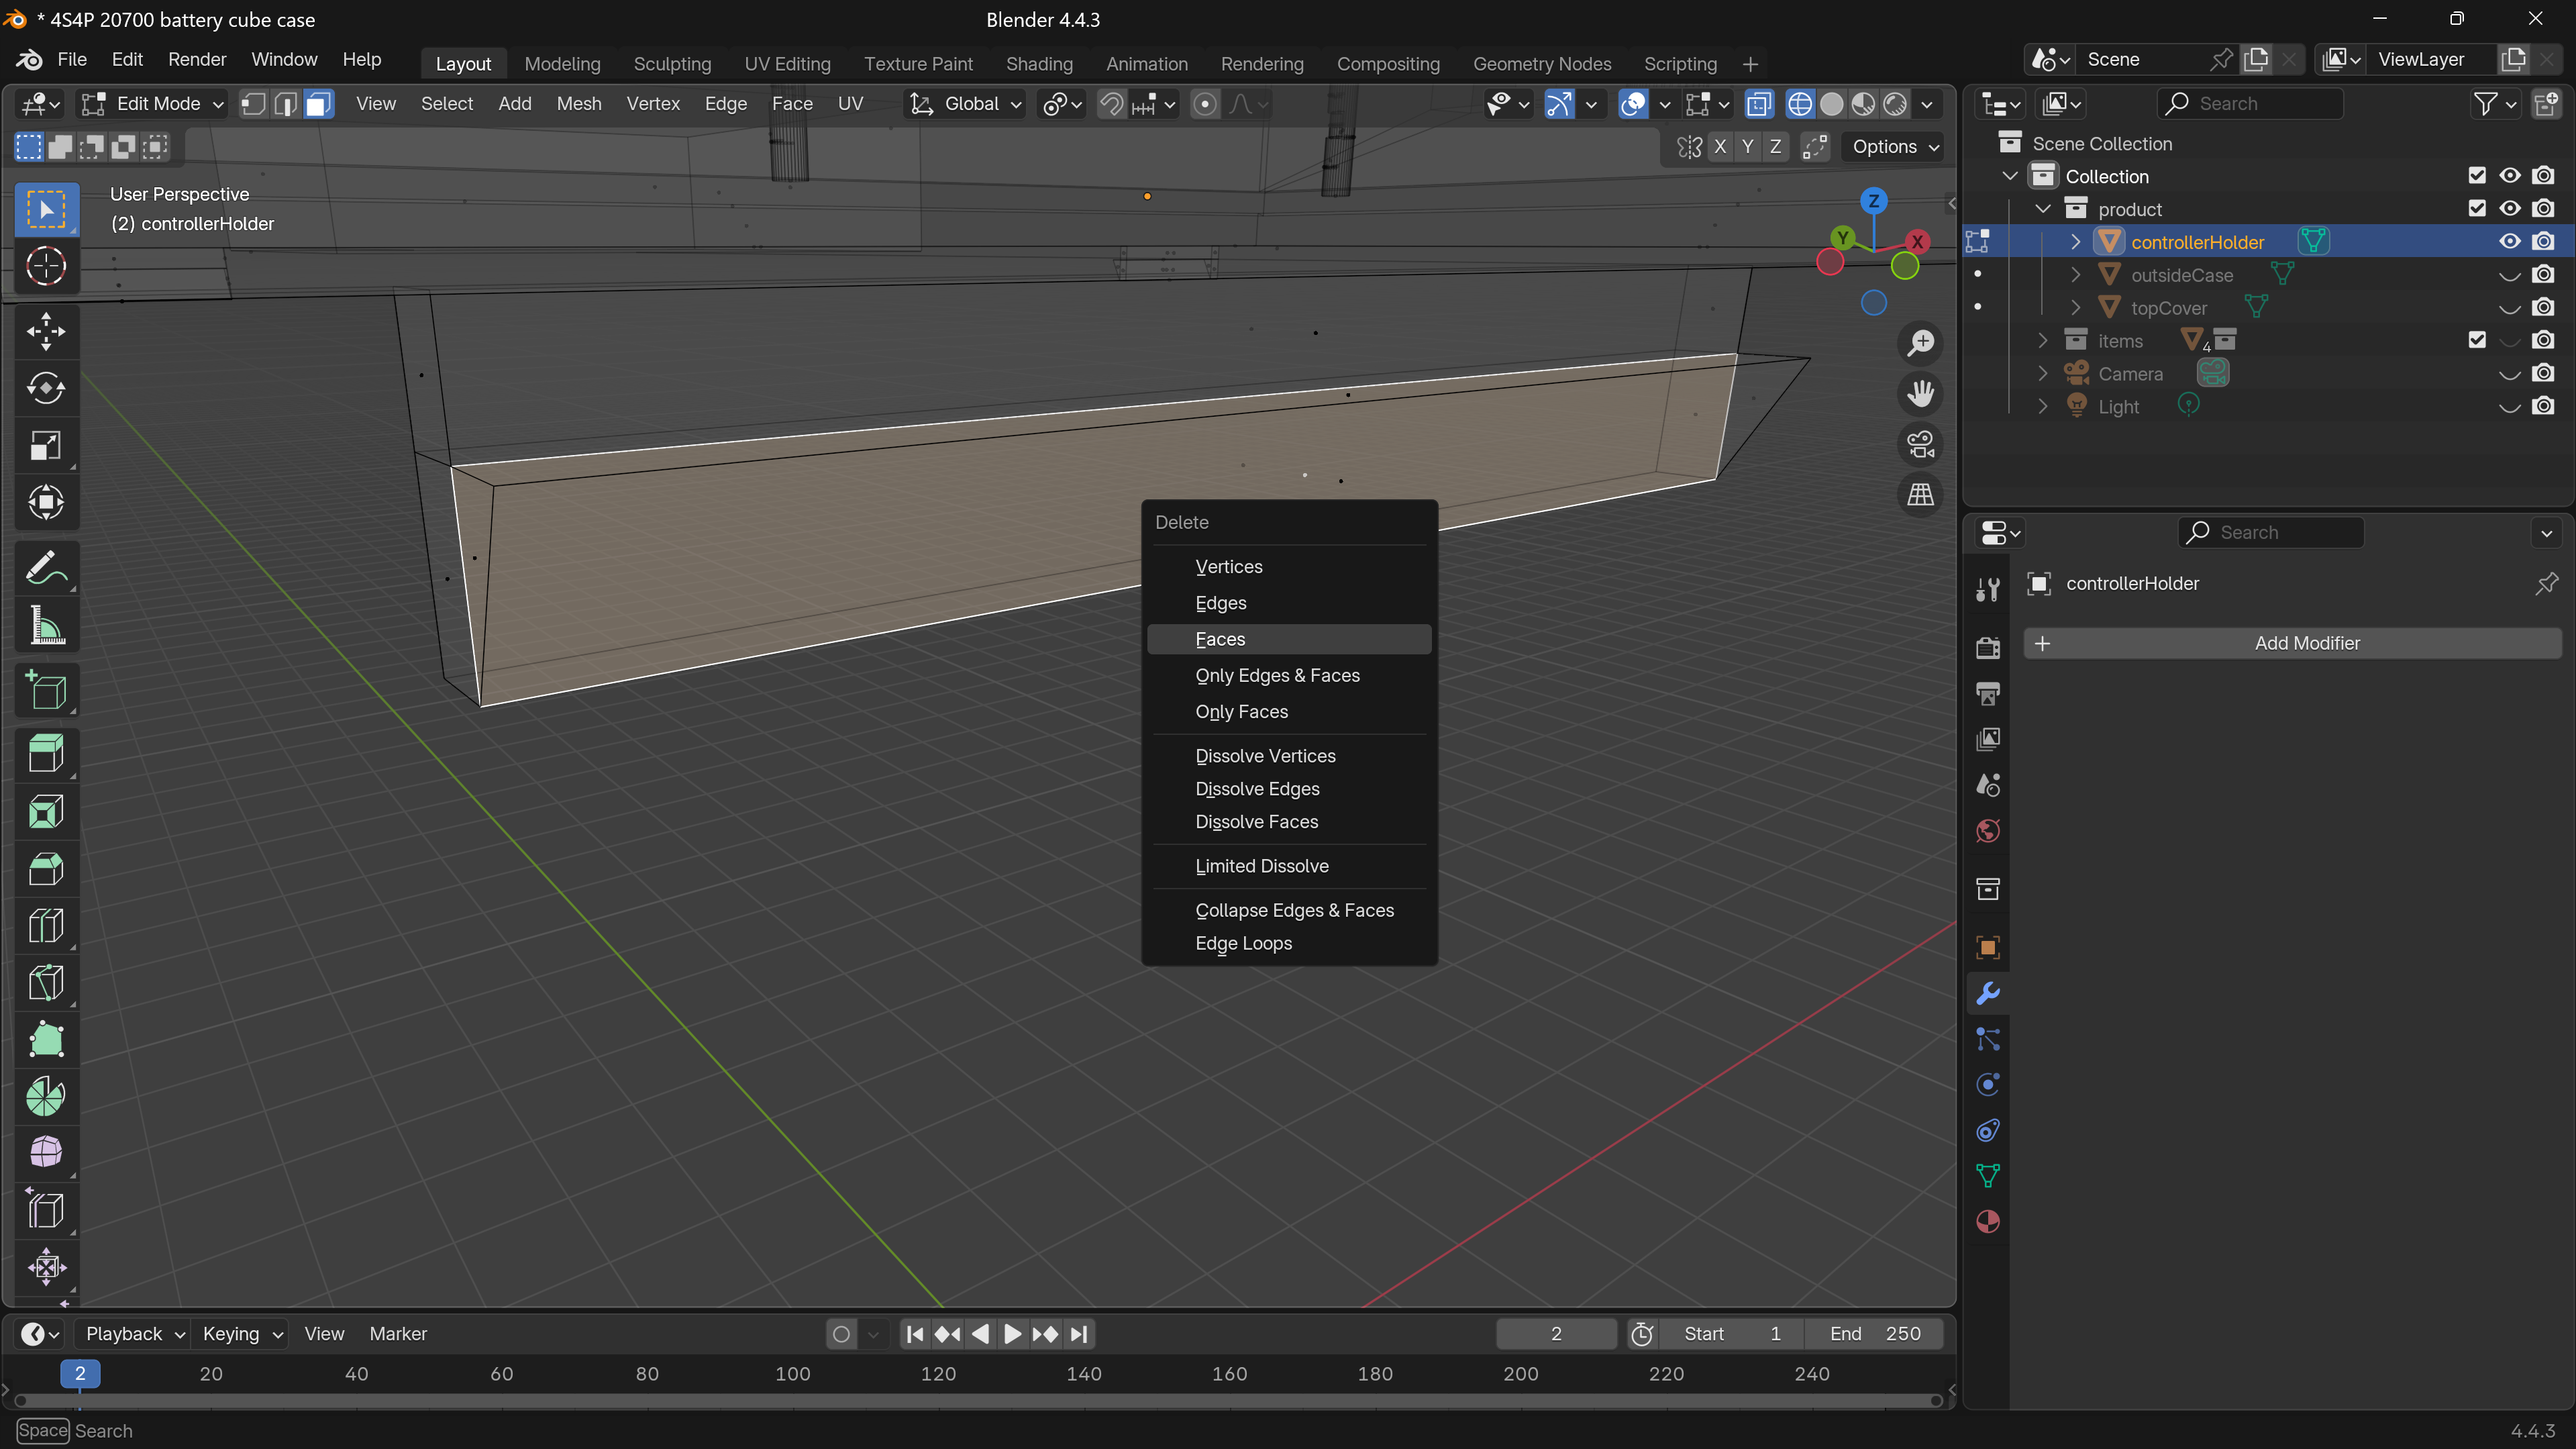Switch to the Sculpting workspace tab
Image resolution: width=2576 pixels, height=1449 pixels.
pyautogui.click(x=672, y=64)
